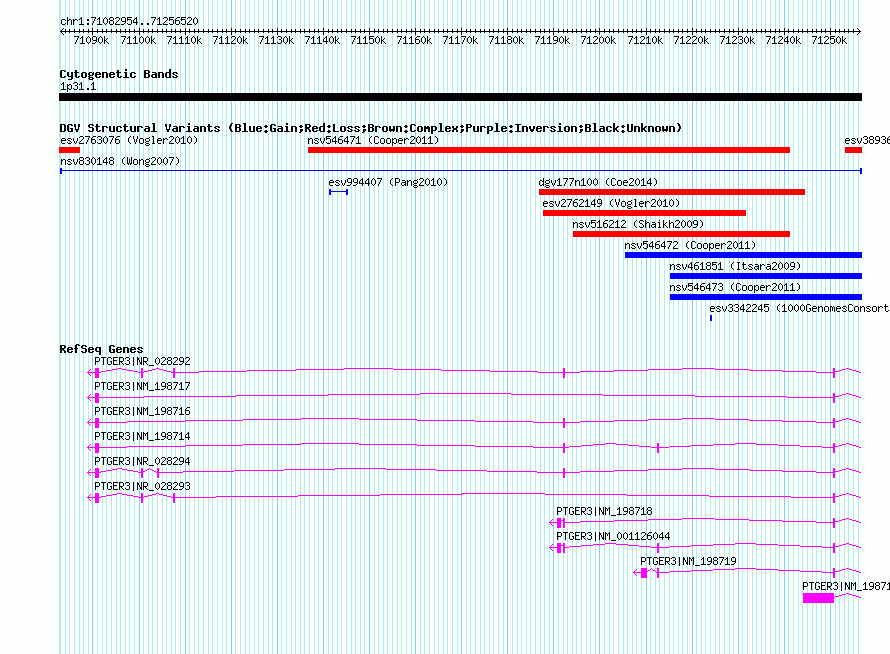This screenshot has height=654, width=890.
Task: Click the nsv461851 (Itsara2009) label text
Action: 735,266
